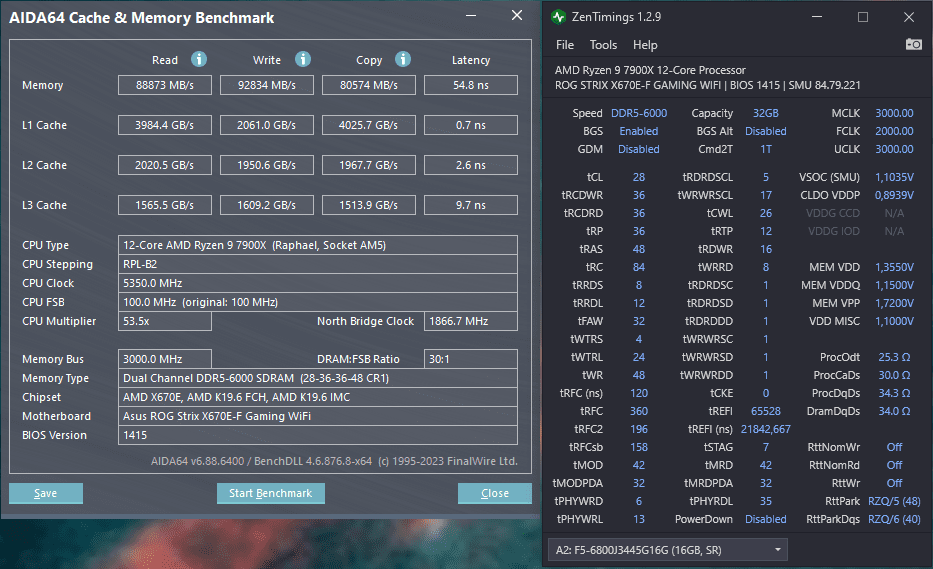Click the BGS Enabled value

click(638, 131)
